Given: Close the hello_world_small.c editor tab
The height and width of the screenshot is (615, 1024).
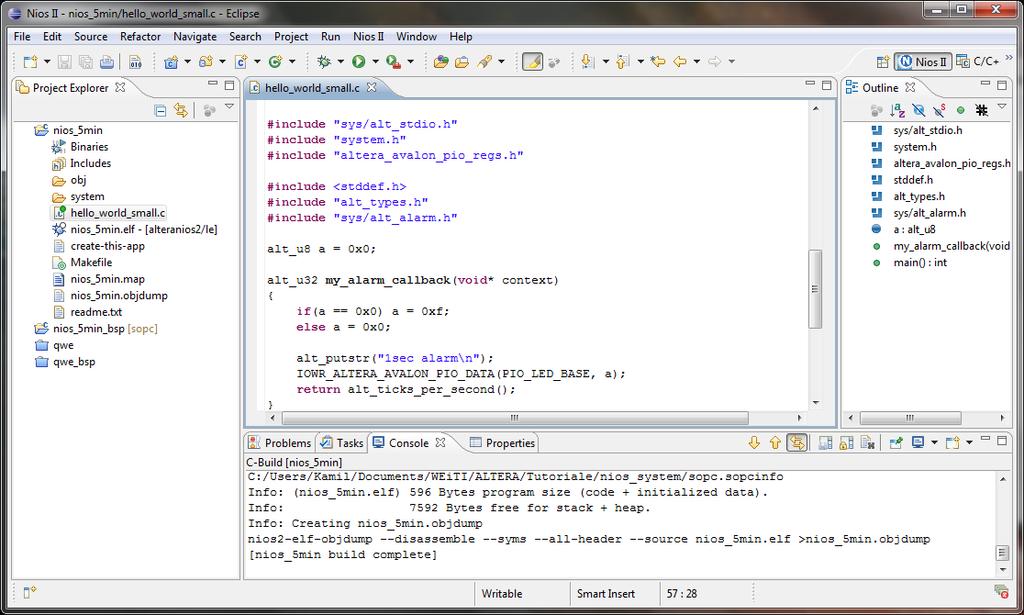Looking at the screenshot, I should 372,87.
